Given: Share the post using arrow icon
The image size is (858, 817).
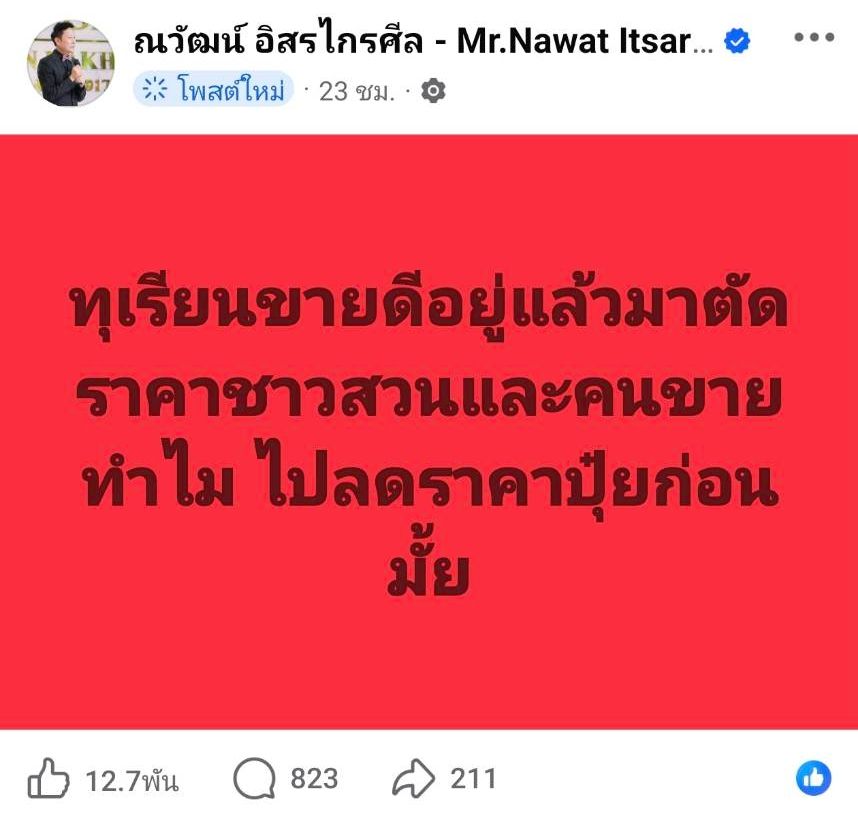Looking at the screenshot, I should 413,778.
